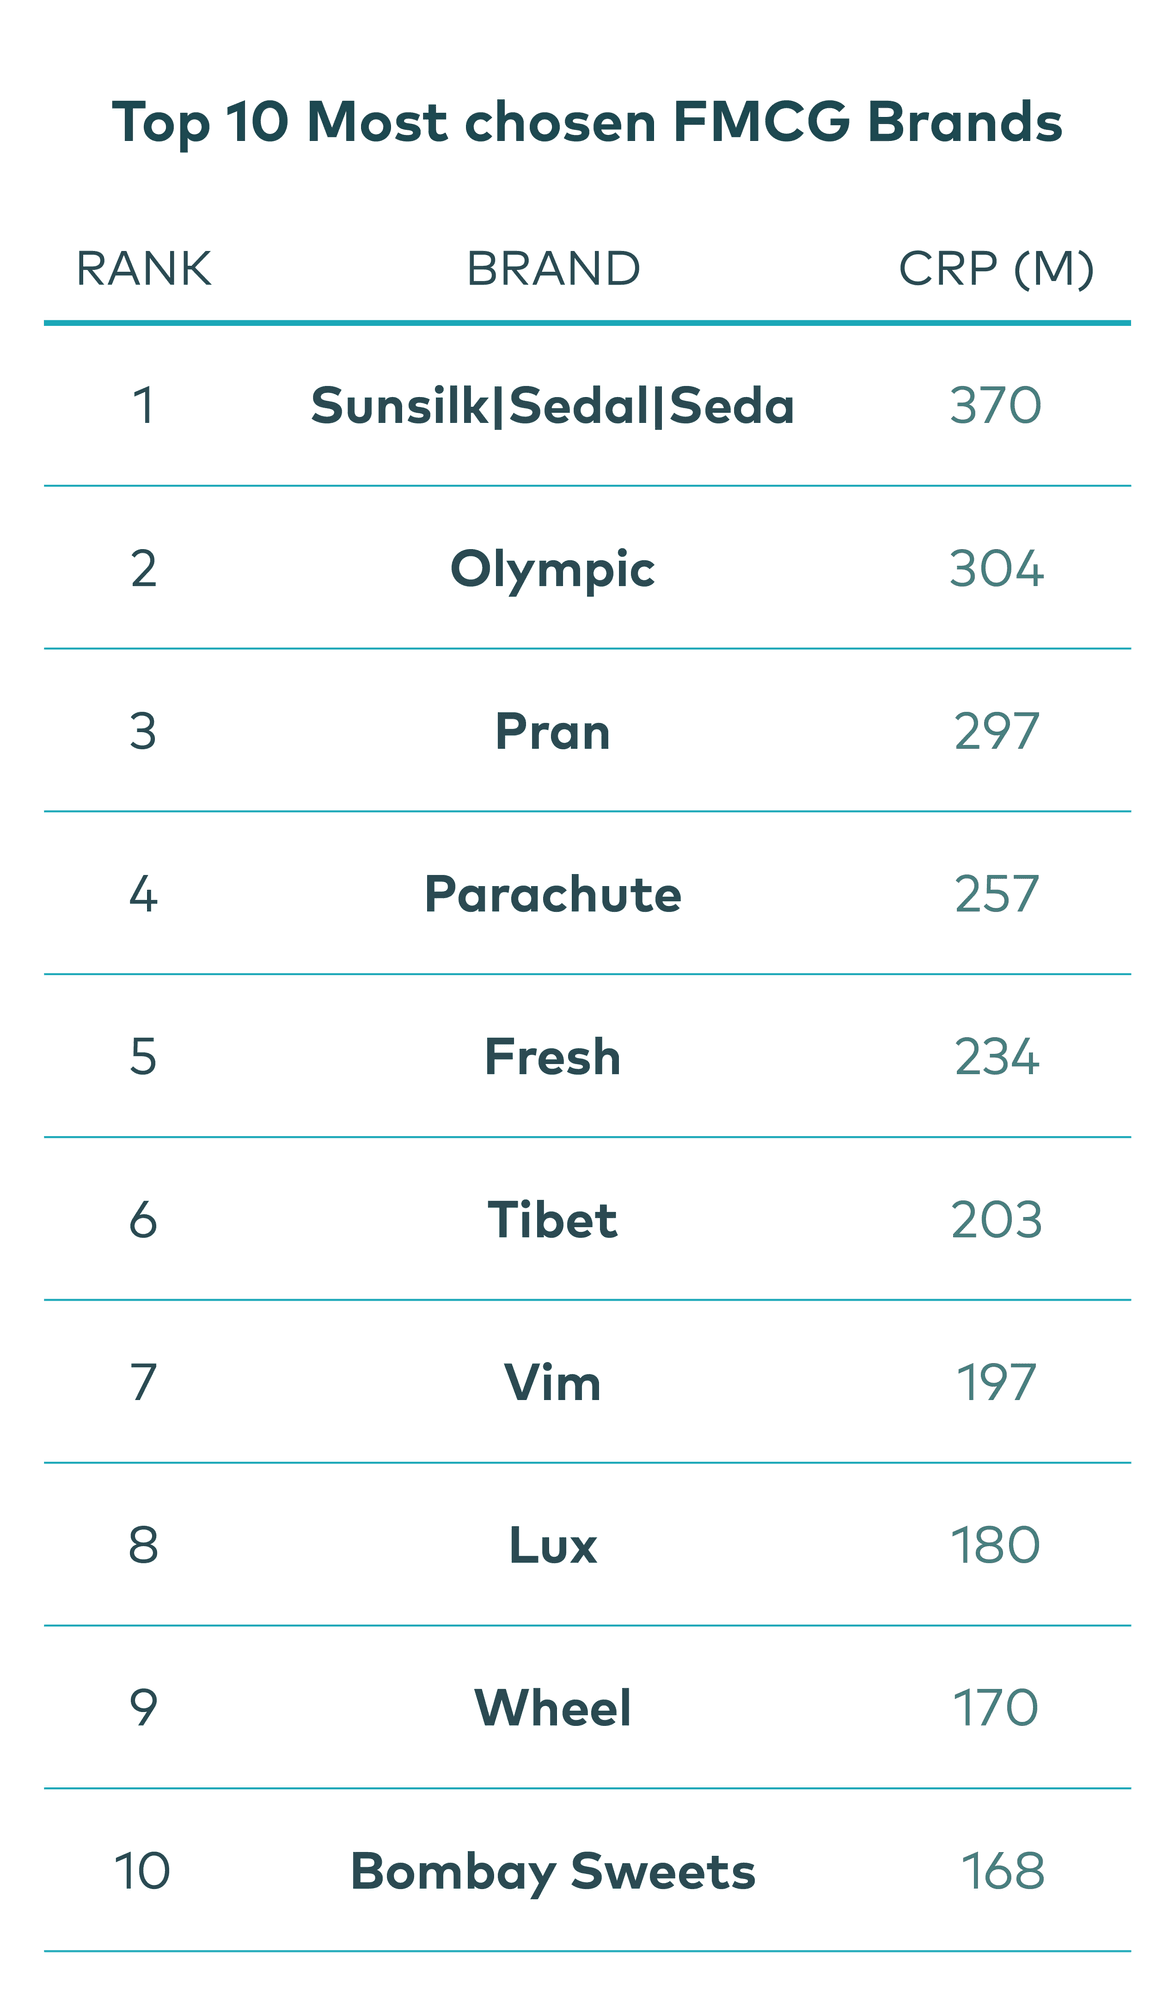This screenshot has height=2000, width=1175.
Task: Select the Bombay Sweets brand entry
Action: tap(553, 1872)
